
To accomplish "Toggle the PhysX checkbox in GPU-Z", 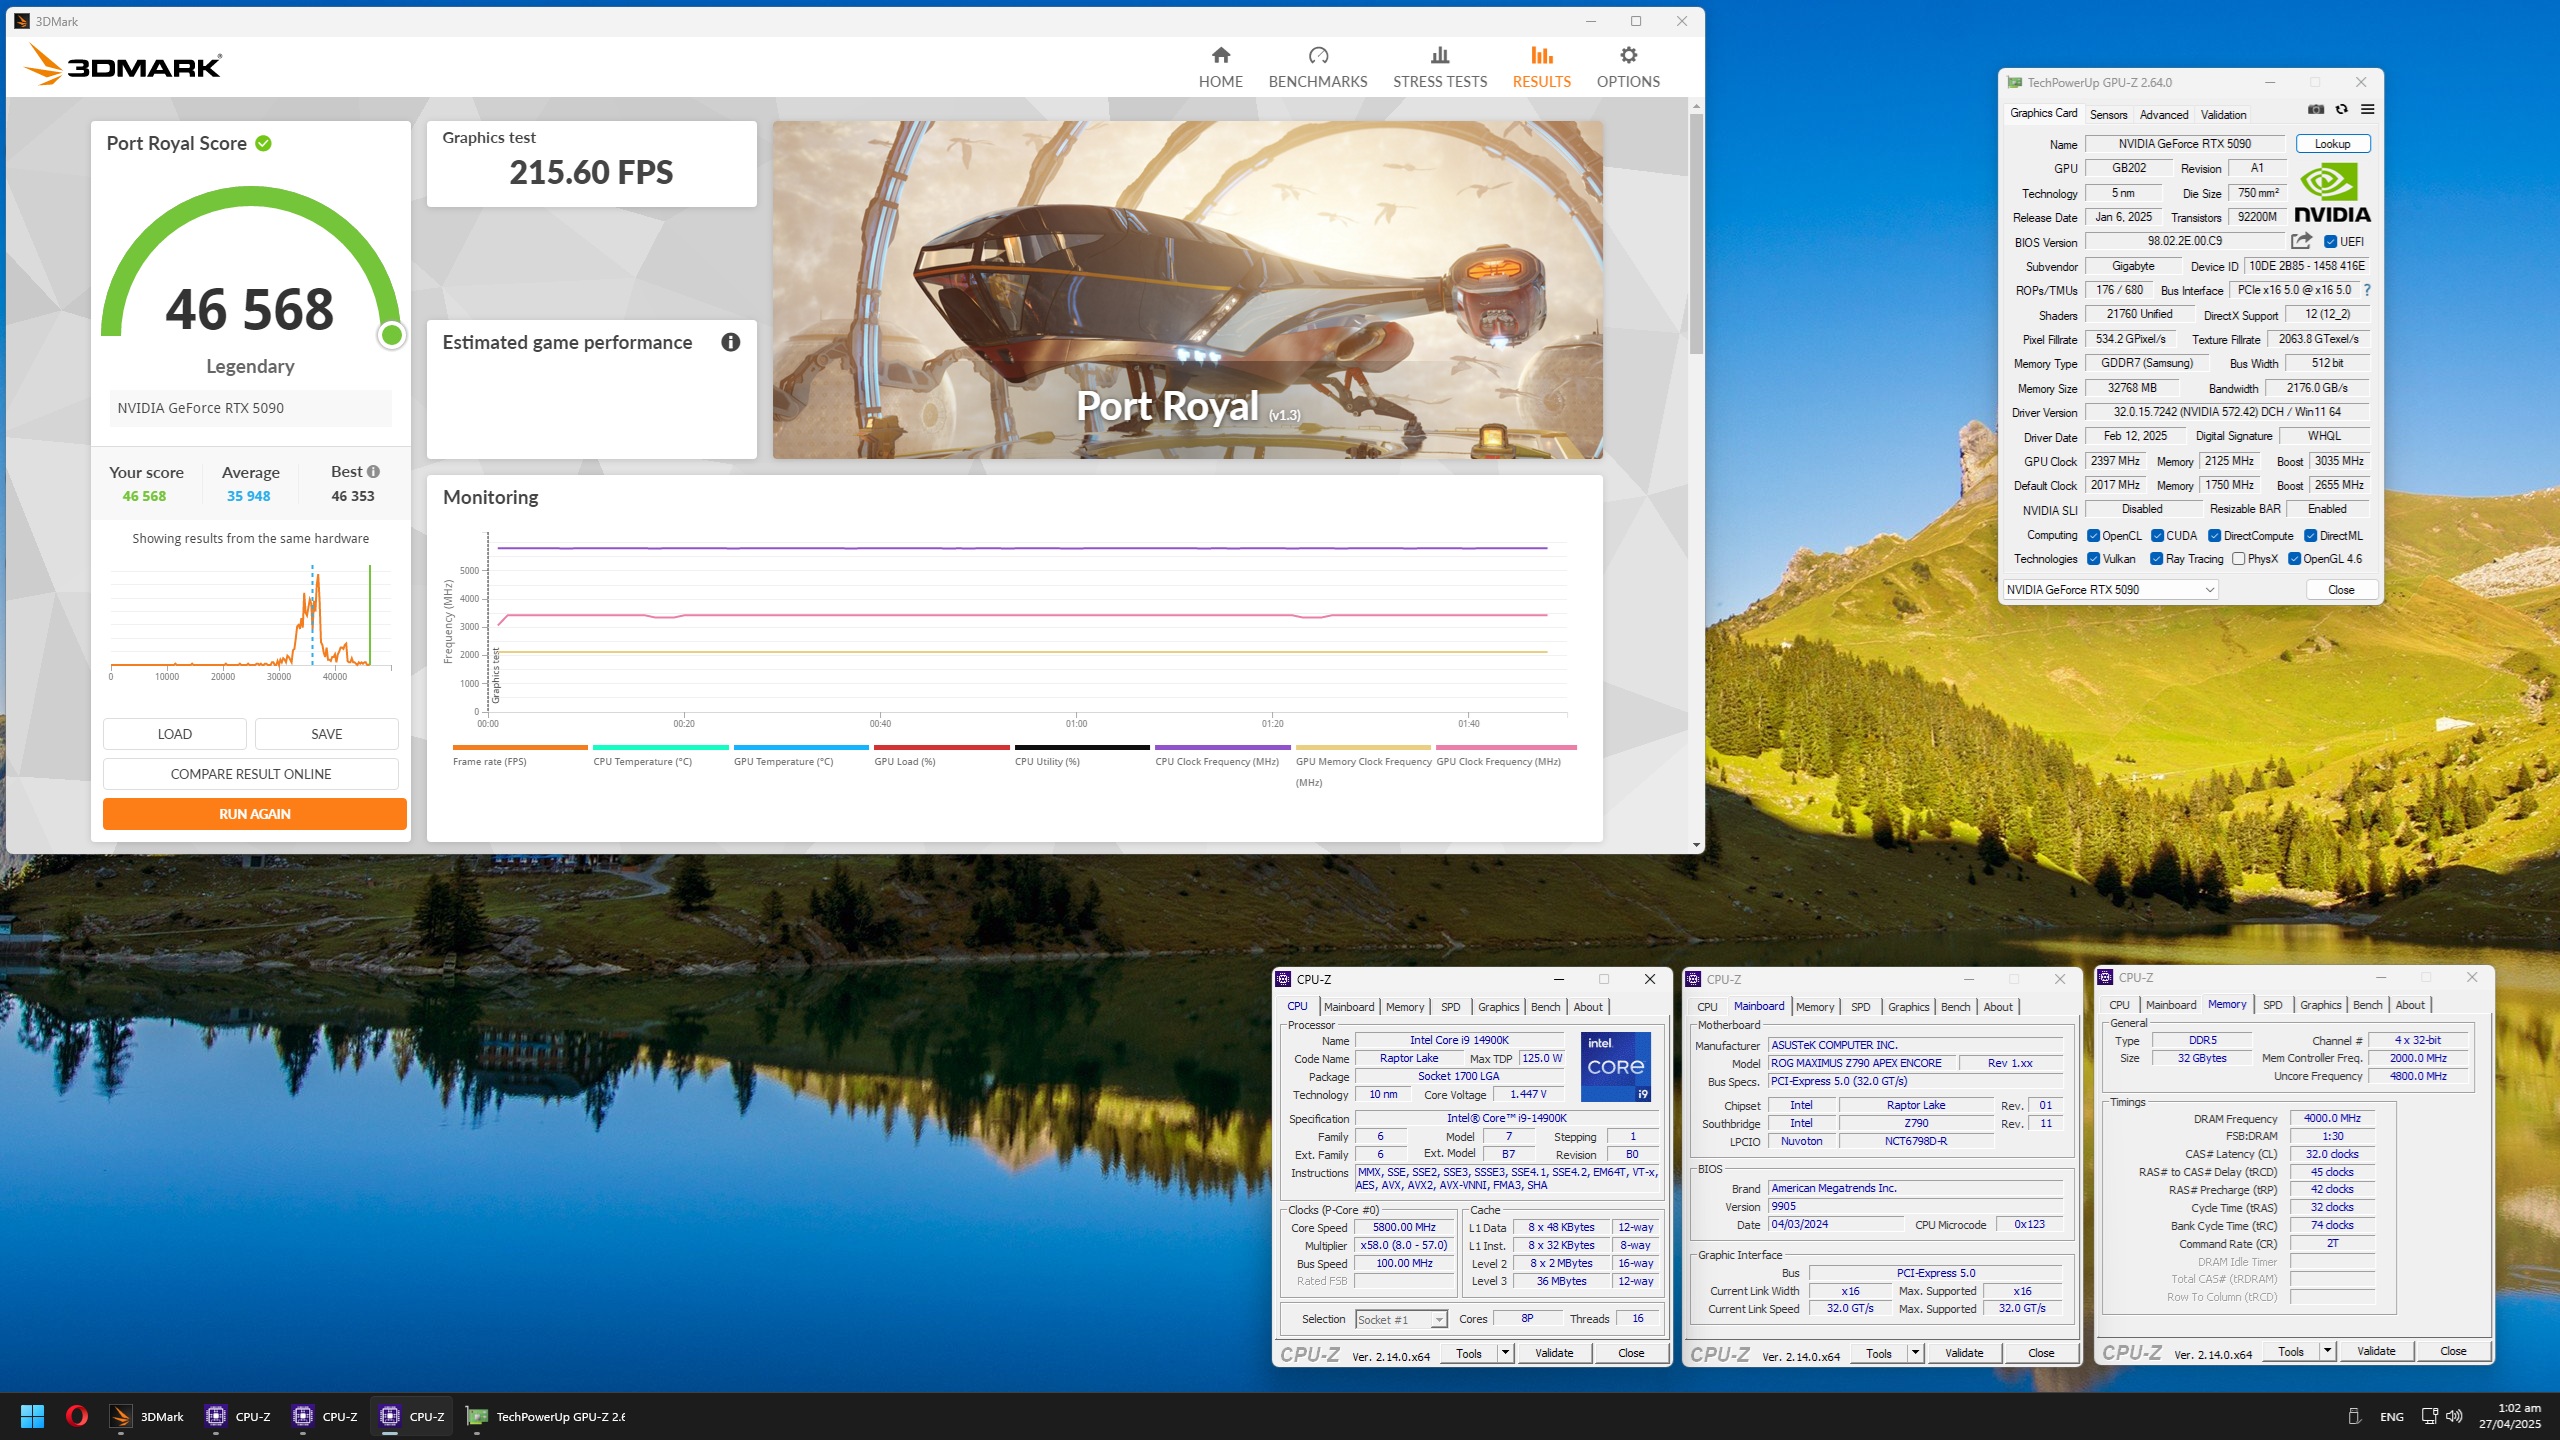I will click(2239, 559).
